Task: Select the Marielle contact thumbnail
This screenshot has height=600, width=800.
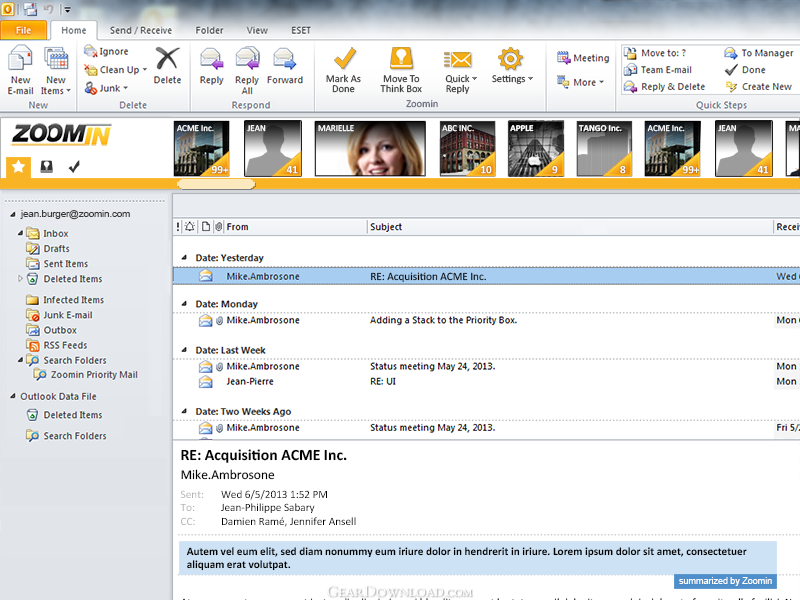Action: coord(370,149)
